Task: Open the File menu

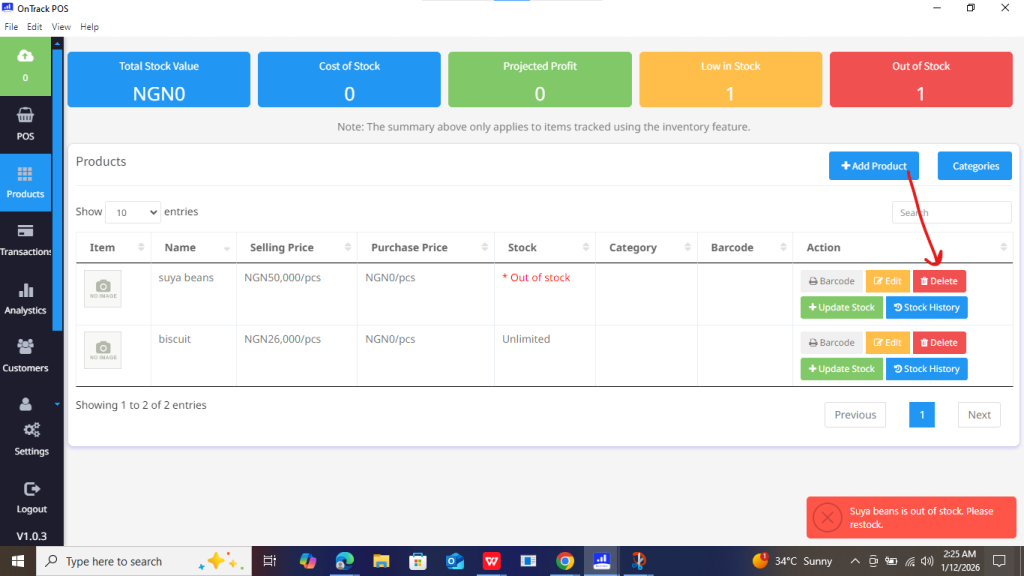Action: coord(12,27)
